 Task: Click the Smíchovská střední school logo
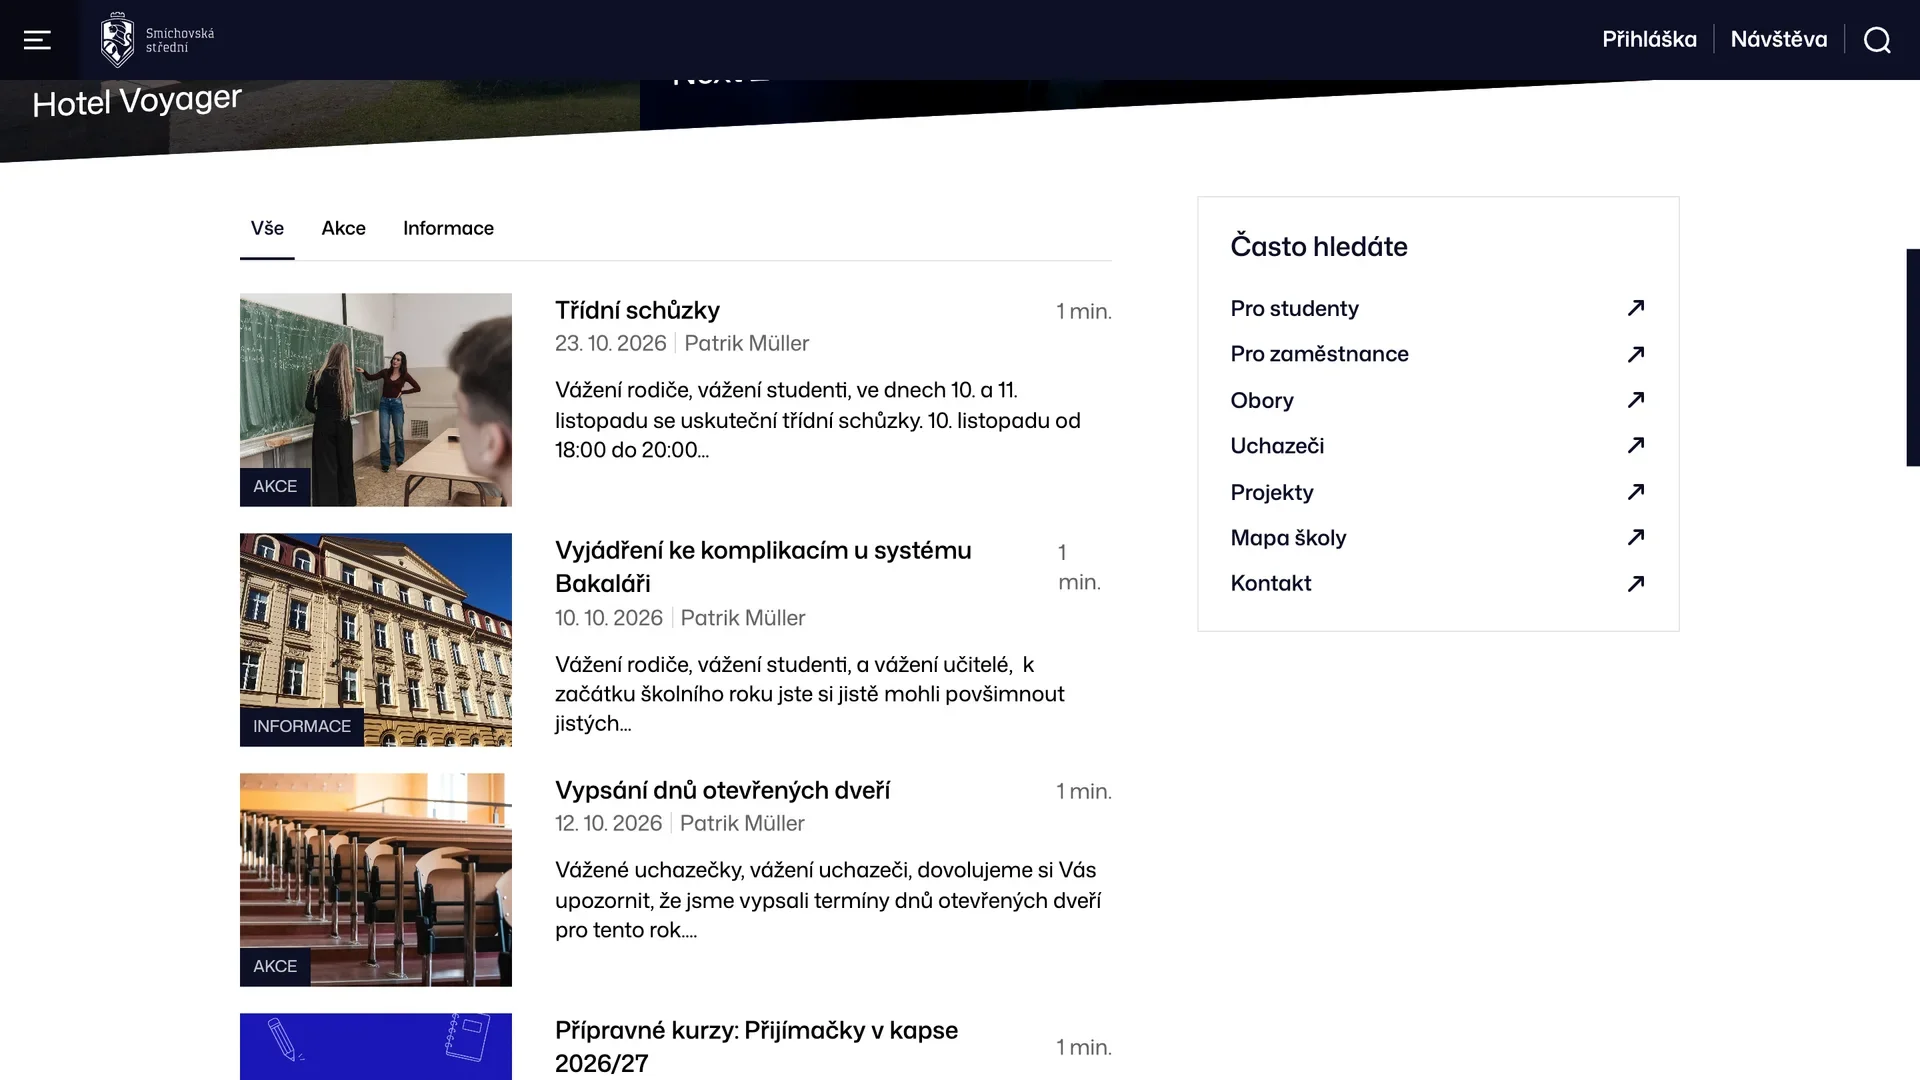pos(157,40)
